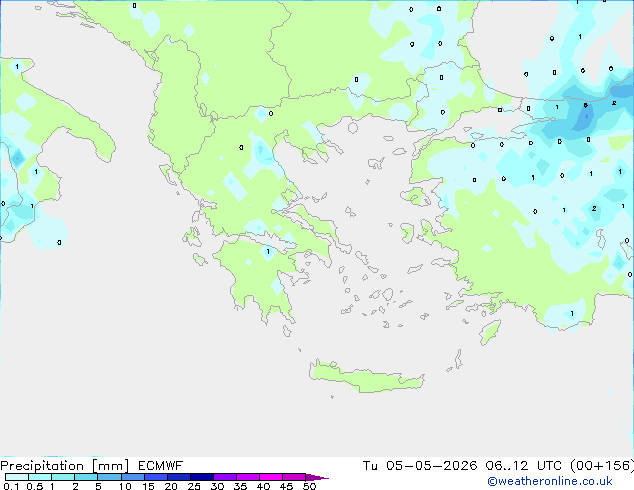The height and width of the screenshot is (490, 634).
Task: Select the 45 to 50 mm legend swatch
Action: click(294, 477)
